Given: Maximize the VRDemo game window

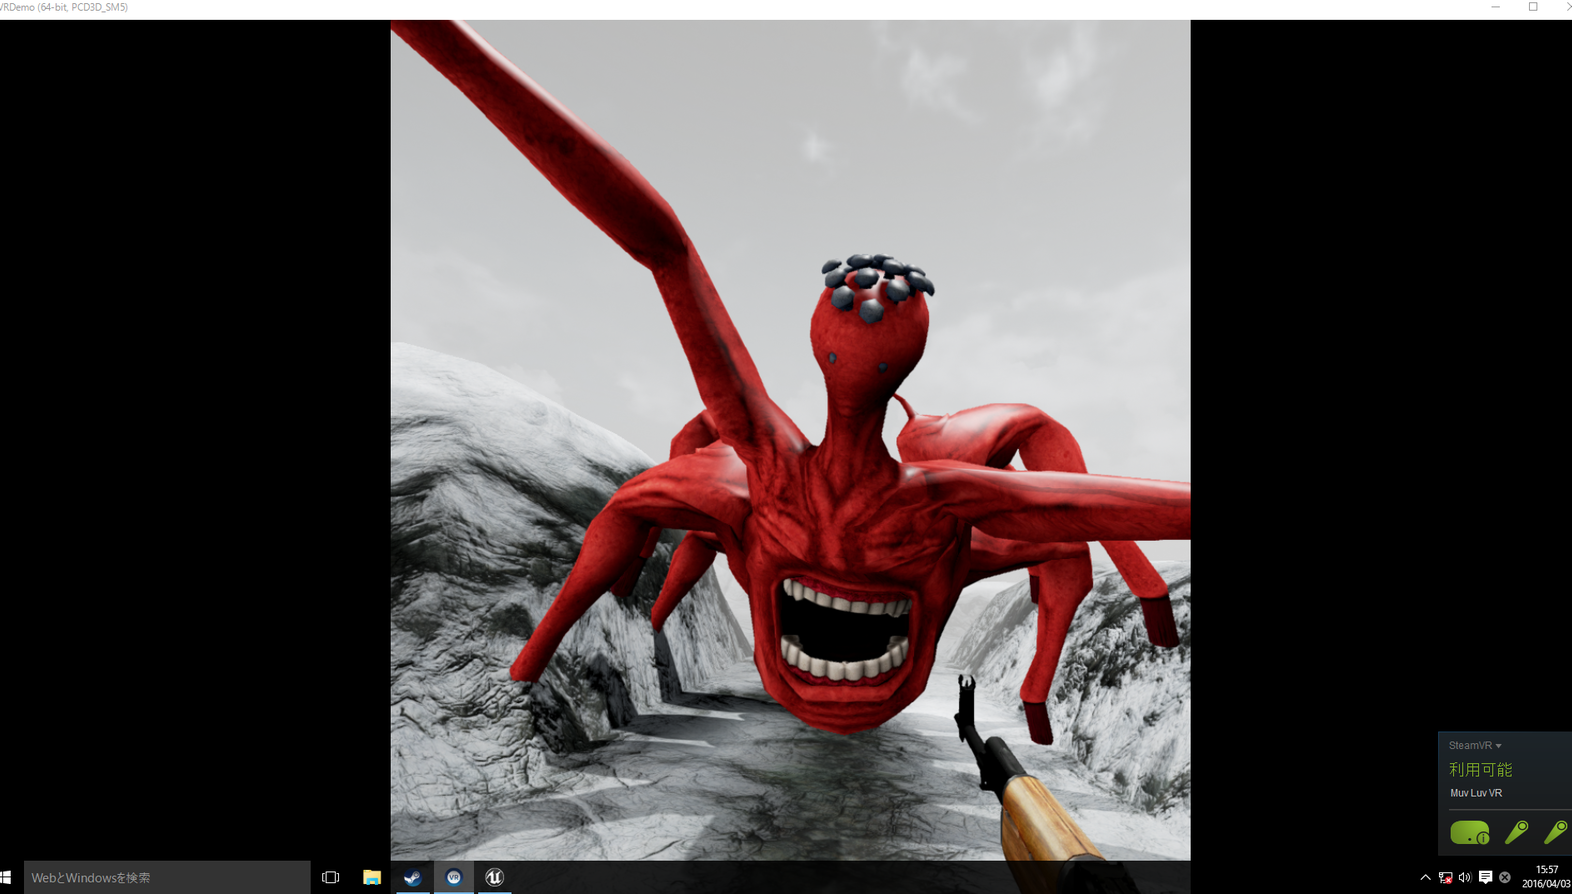Looking at the screenshot, I should [x=1533, y=7].
